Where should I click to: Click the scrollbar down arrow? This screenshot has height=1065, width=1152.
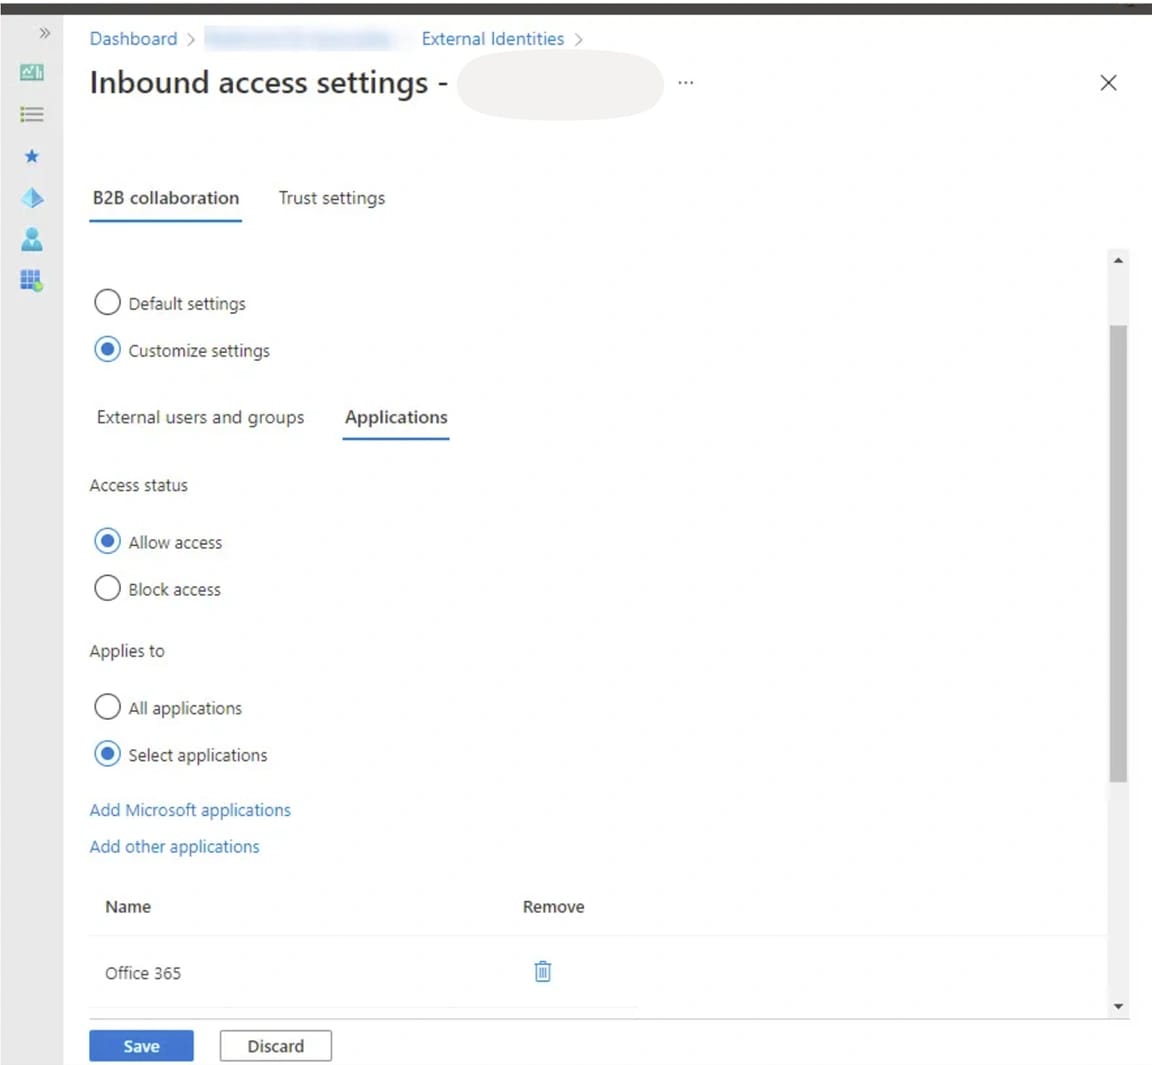coord(1118,1006)
